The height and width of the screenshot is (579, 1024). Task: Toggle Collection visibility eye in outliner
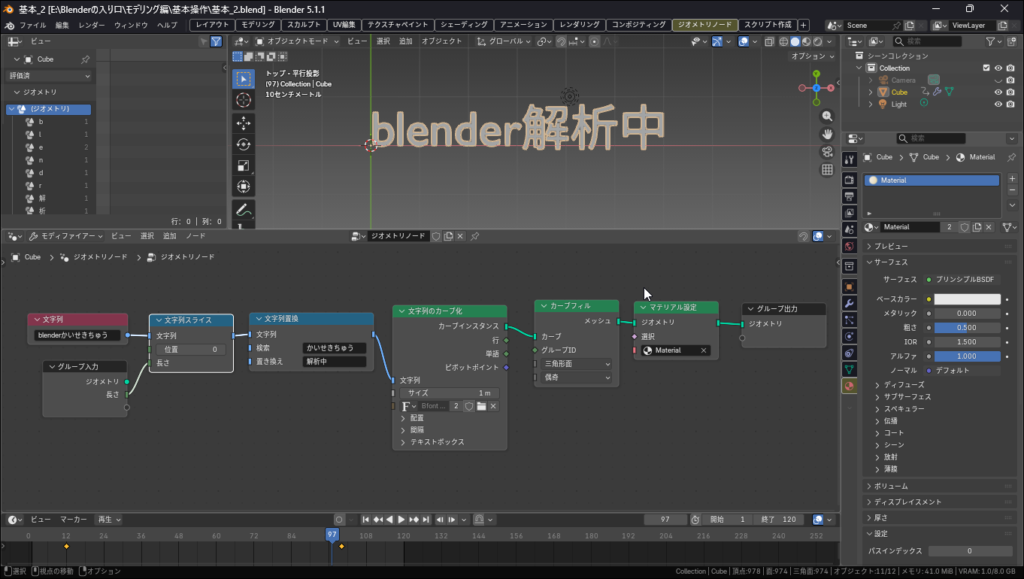point(998,68)
